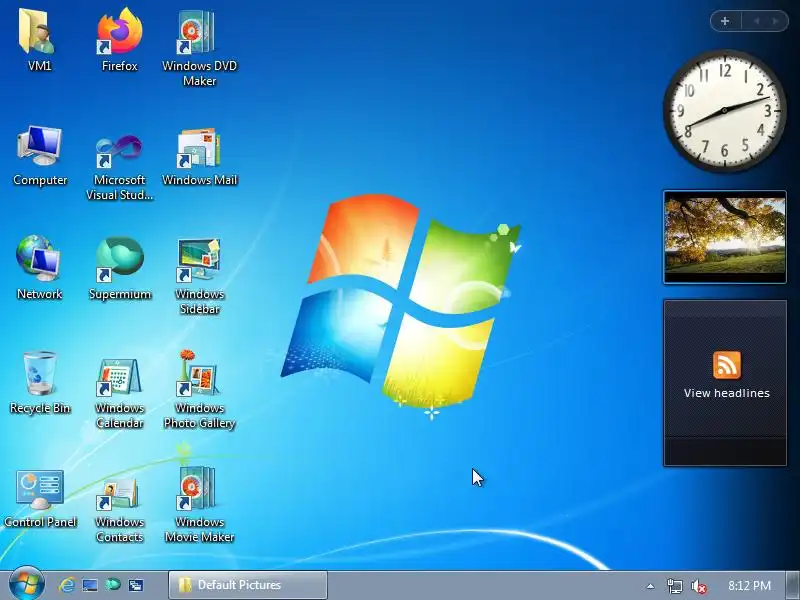Open the Start menu orb
The image size is (800, 600).
(x=26, y=584)
